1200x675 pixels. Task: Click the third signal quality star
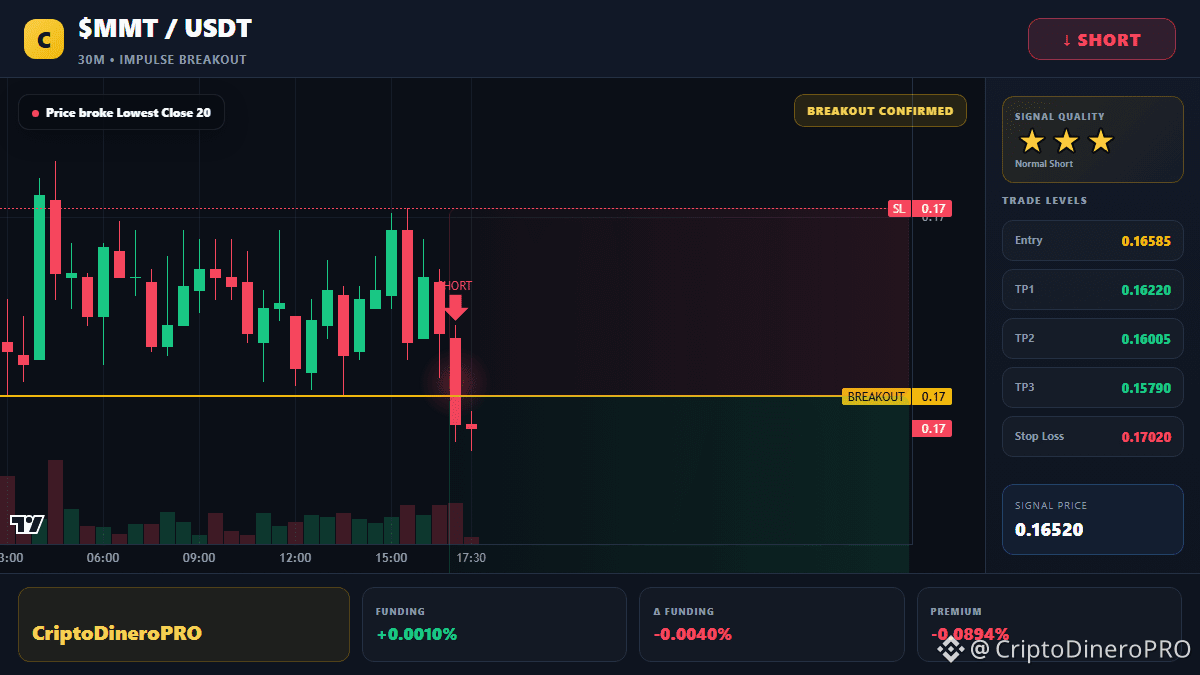pyautogui.click(x=1100, y=142)
